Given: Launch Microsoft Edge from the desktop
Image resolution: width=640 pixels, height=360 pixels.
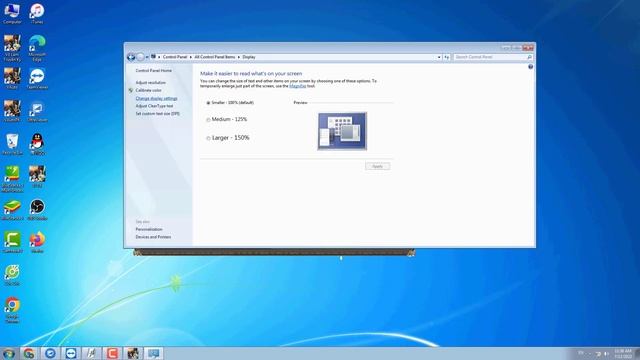Looking at the screenshot, I should pyautogui.click(x=37, y=48).
